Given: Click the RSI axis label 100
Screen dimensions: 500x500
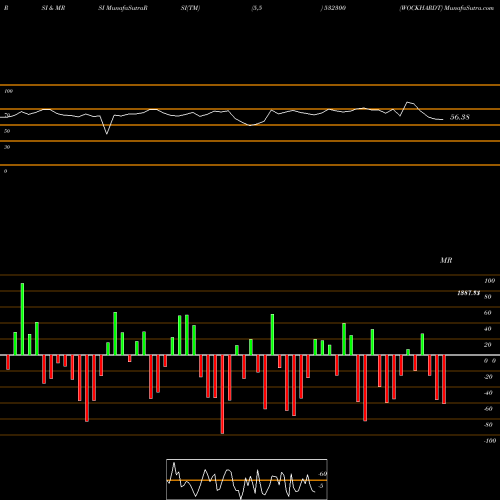Looking at the screenshot, I should 9,91.
